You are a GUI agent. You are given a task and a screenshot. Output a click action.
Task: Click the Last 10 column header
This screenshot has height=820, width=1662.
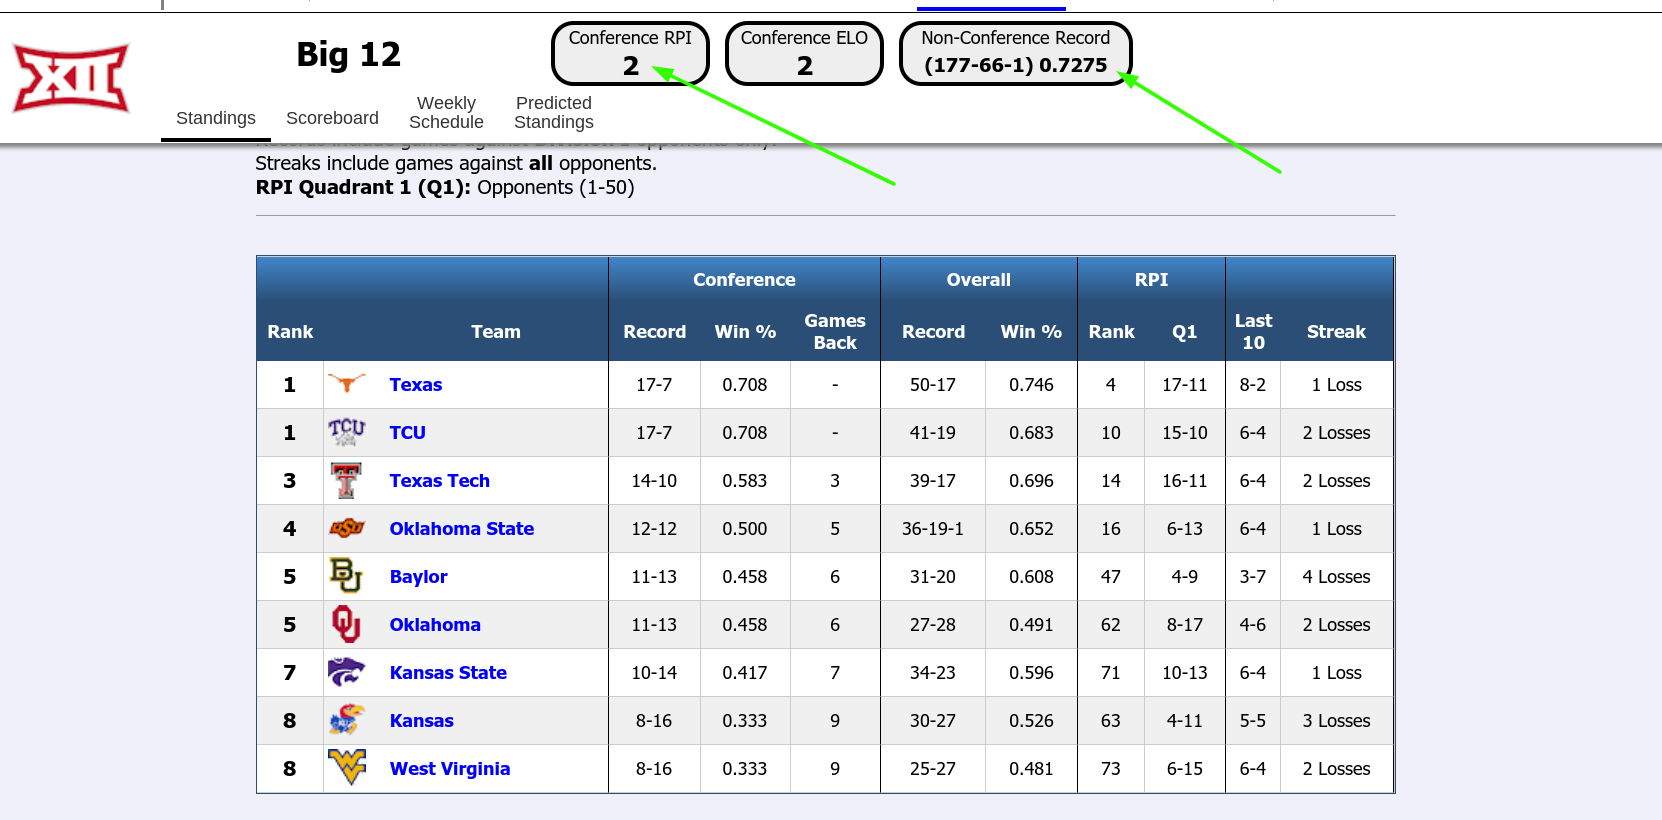1253,332
